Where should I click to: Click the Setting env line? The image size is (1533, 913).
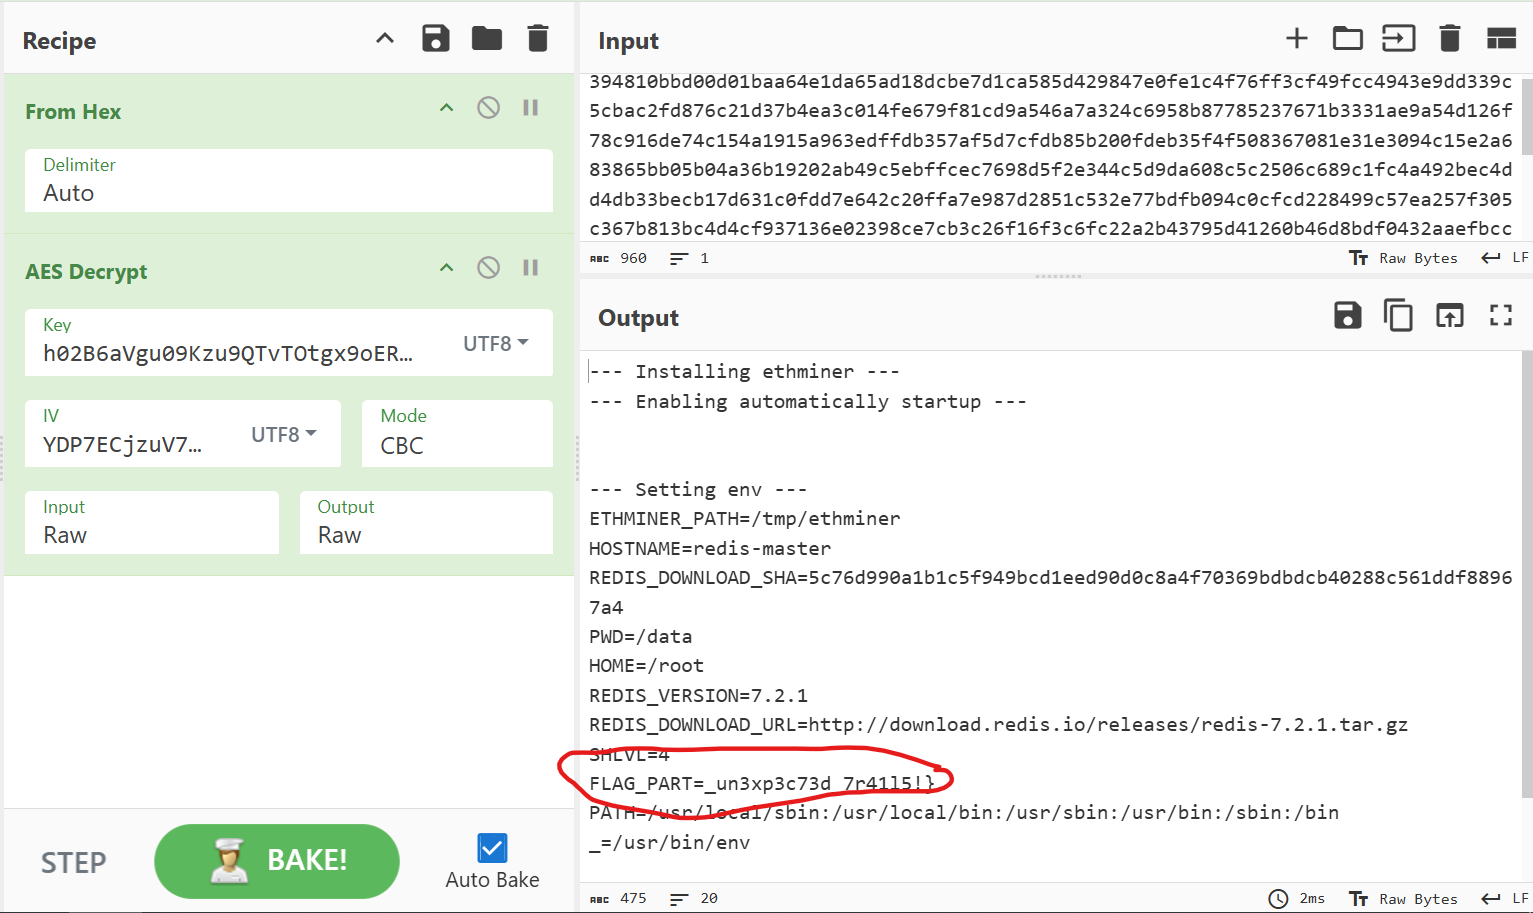698,489
